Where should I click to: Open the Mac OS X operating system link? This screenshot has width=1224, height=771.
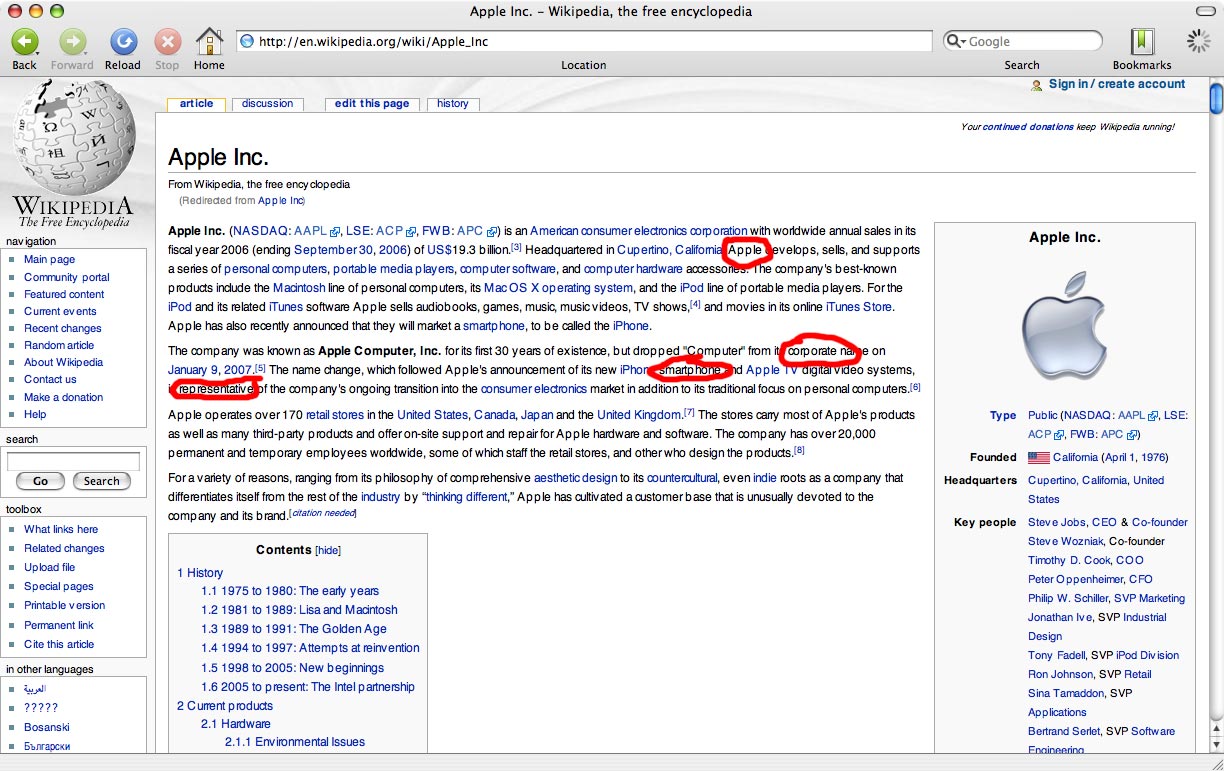pos(558,288)
